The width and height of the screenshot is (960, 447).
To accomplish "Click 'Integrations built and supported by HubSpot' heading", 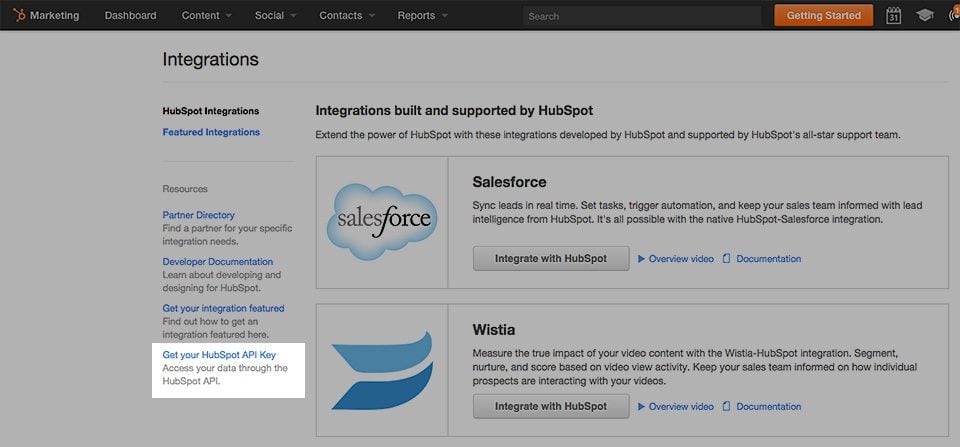I will [x=454, y=111].
